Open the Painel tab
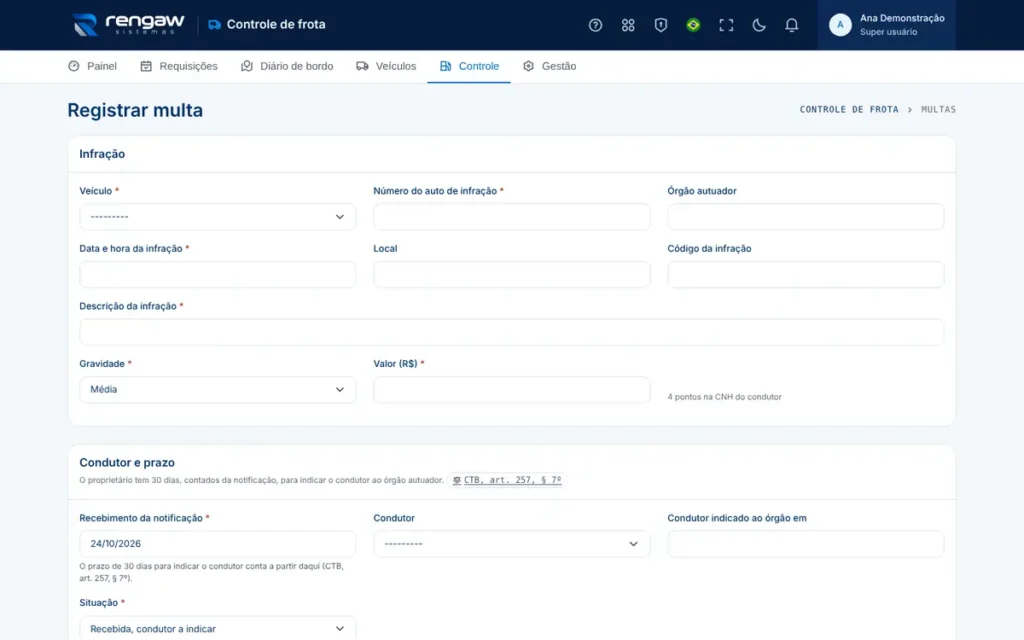This screenshot has width=1024, height=640. coord(92,66)
